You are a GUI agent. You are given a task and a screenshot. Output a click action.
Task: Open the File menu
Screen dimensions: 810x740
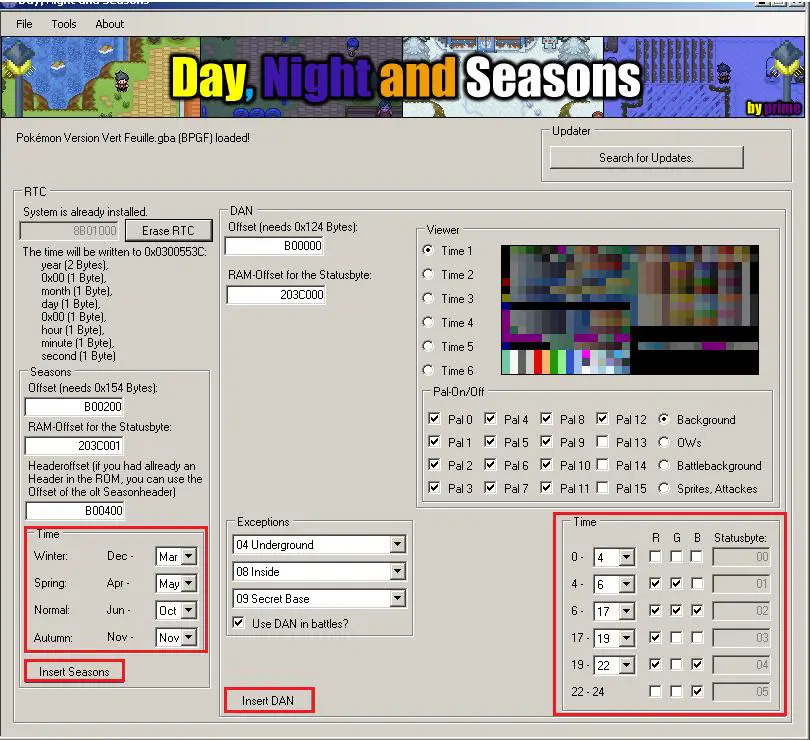(x=24, y=24)
